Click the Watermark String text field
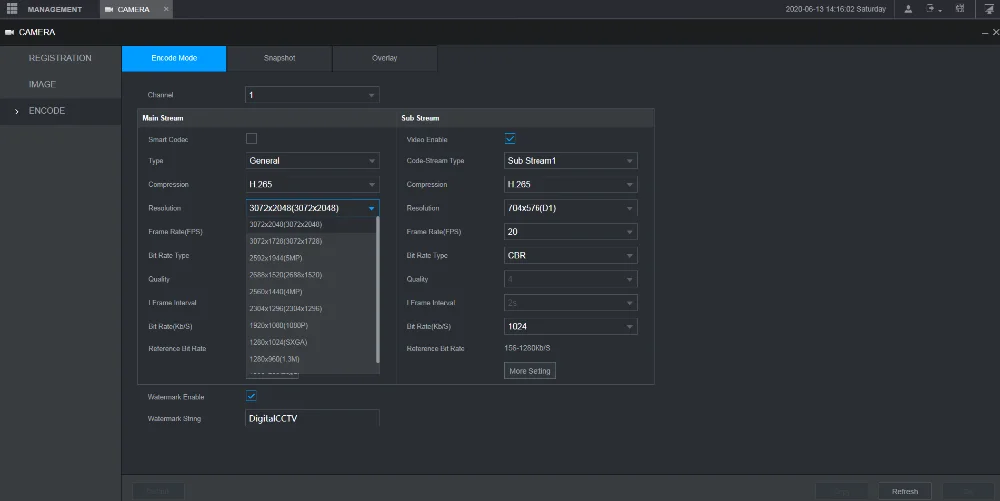Screen dimensions: 1000x501 (312, 418)
